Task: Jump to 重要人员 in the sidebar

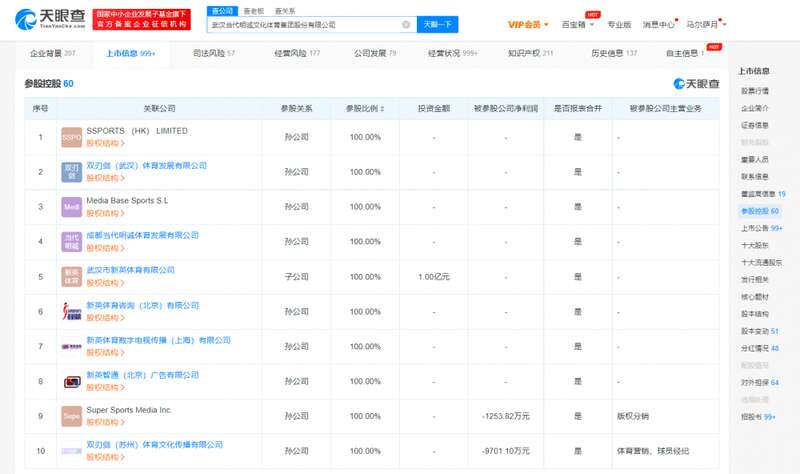Action: 755,160
